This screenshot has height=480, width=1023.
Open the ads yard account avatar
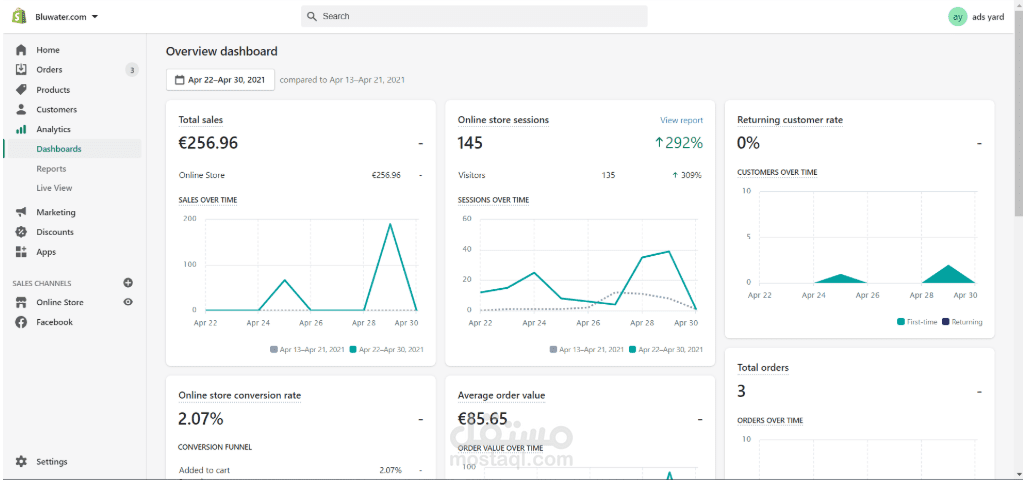point(957,17)
